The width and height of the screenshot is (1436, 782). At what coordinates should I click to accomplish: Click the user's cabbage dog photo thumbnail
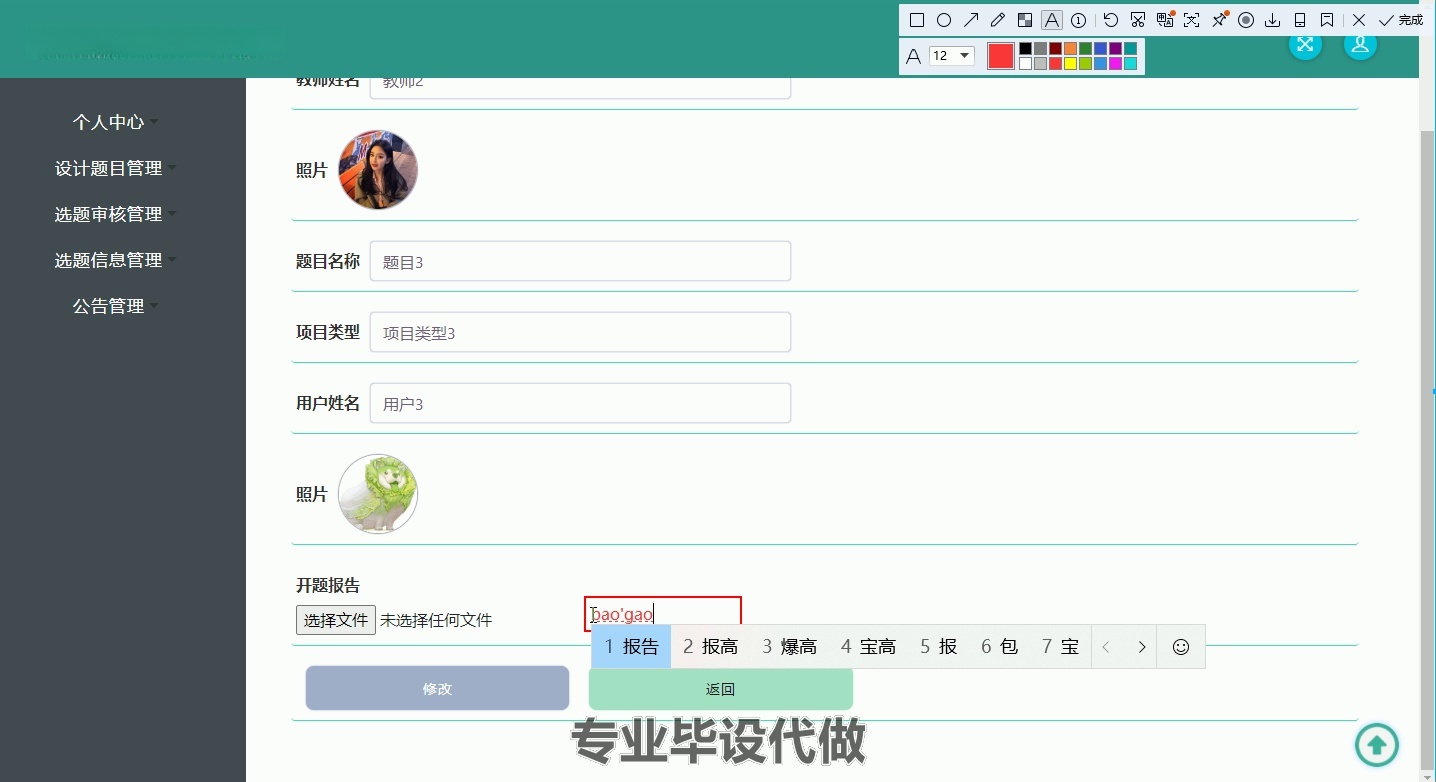point(378,494)
